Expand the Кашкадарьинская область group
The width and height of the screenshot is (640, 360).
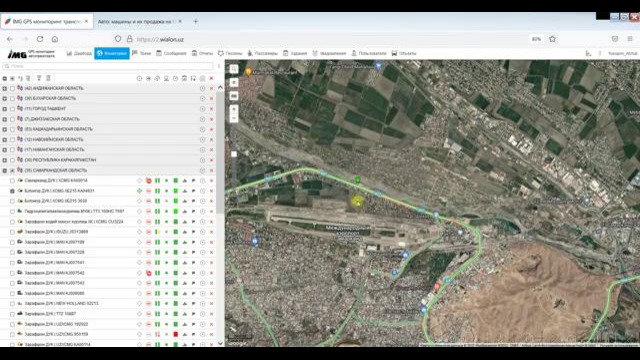[4, 129]
